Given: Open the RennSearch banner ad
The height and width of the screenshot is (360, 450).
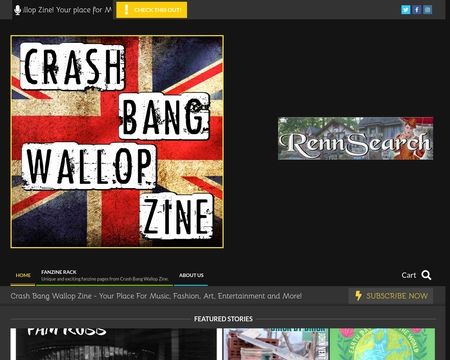Looking at the screenshot, I should pos(356,138).
